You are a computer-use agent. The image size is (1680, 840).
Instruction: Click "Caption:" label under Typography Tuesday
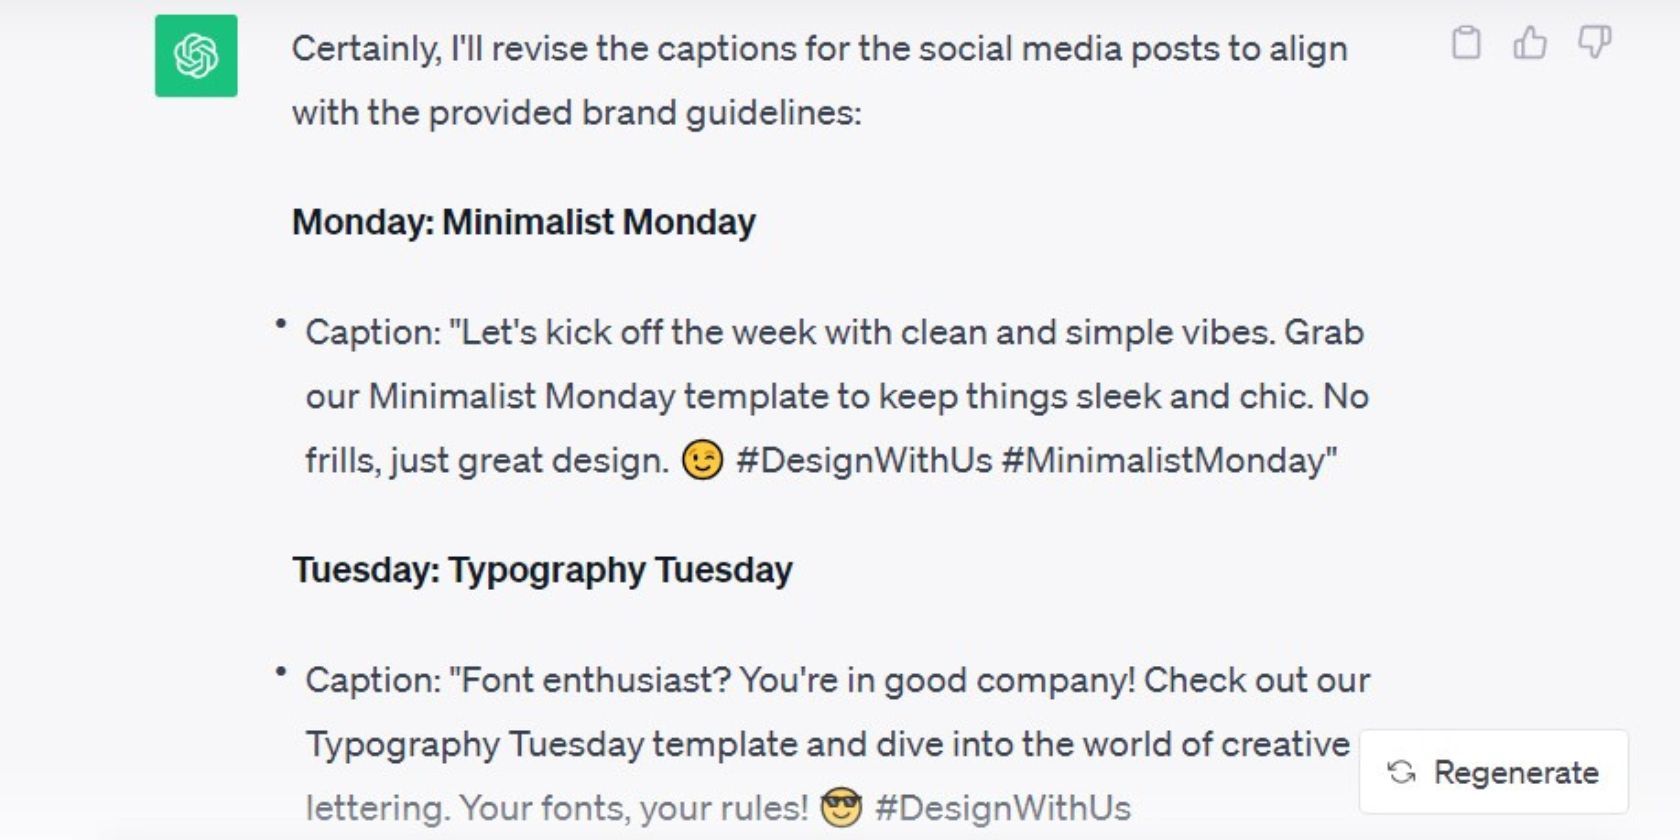point(372,680)
